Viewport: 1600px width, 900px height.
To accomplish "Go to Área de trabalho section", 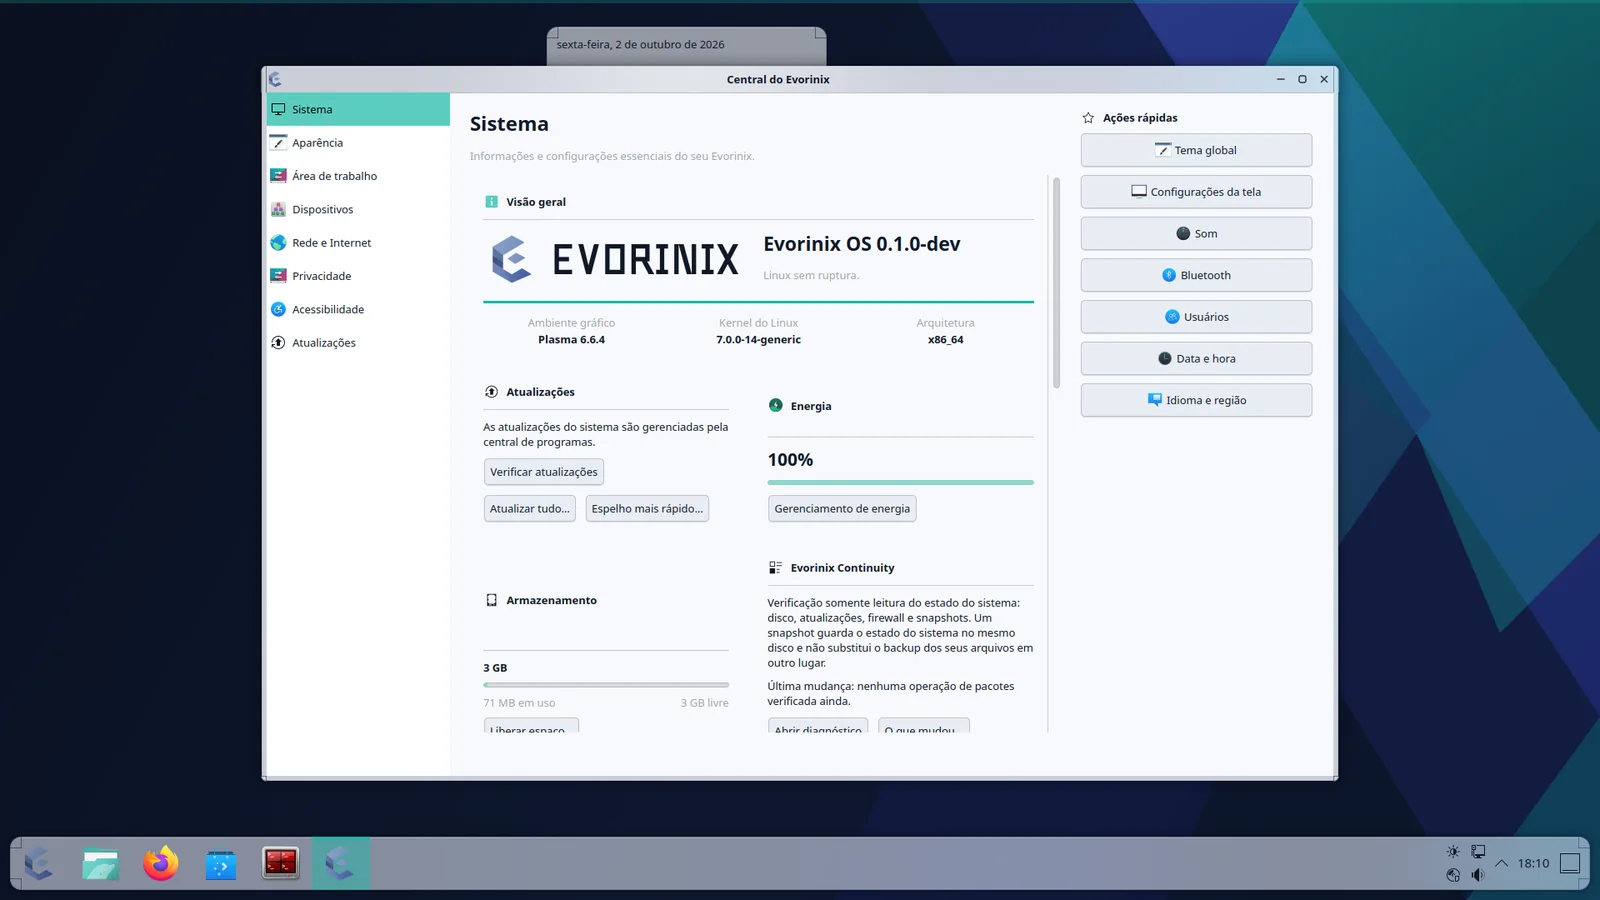I will pyautogui.click(x=358, y=176).
